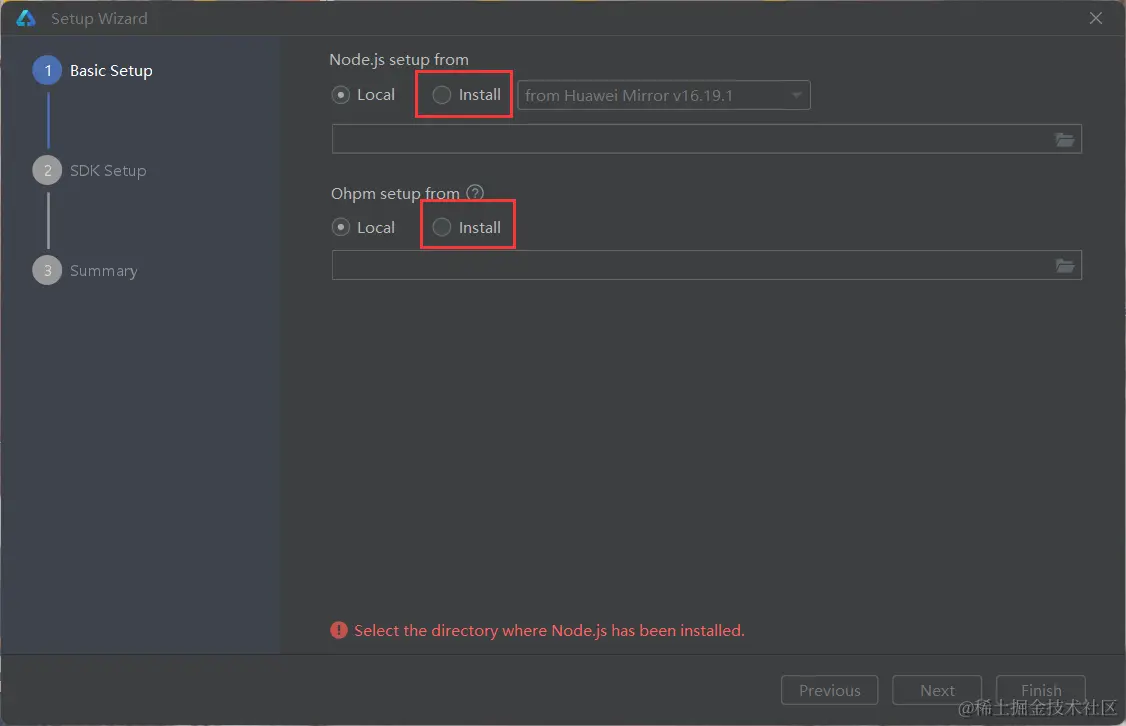Viewport: 1126px width, 726px height.
Task: Go to Basic Setup step
Action: (x=93, y=70)
